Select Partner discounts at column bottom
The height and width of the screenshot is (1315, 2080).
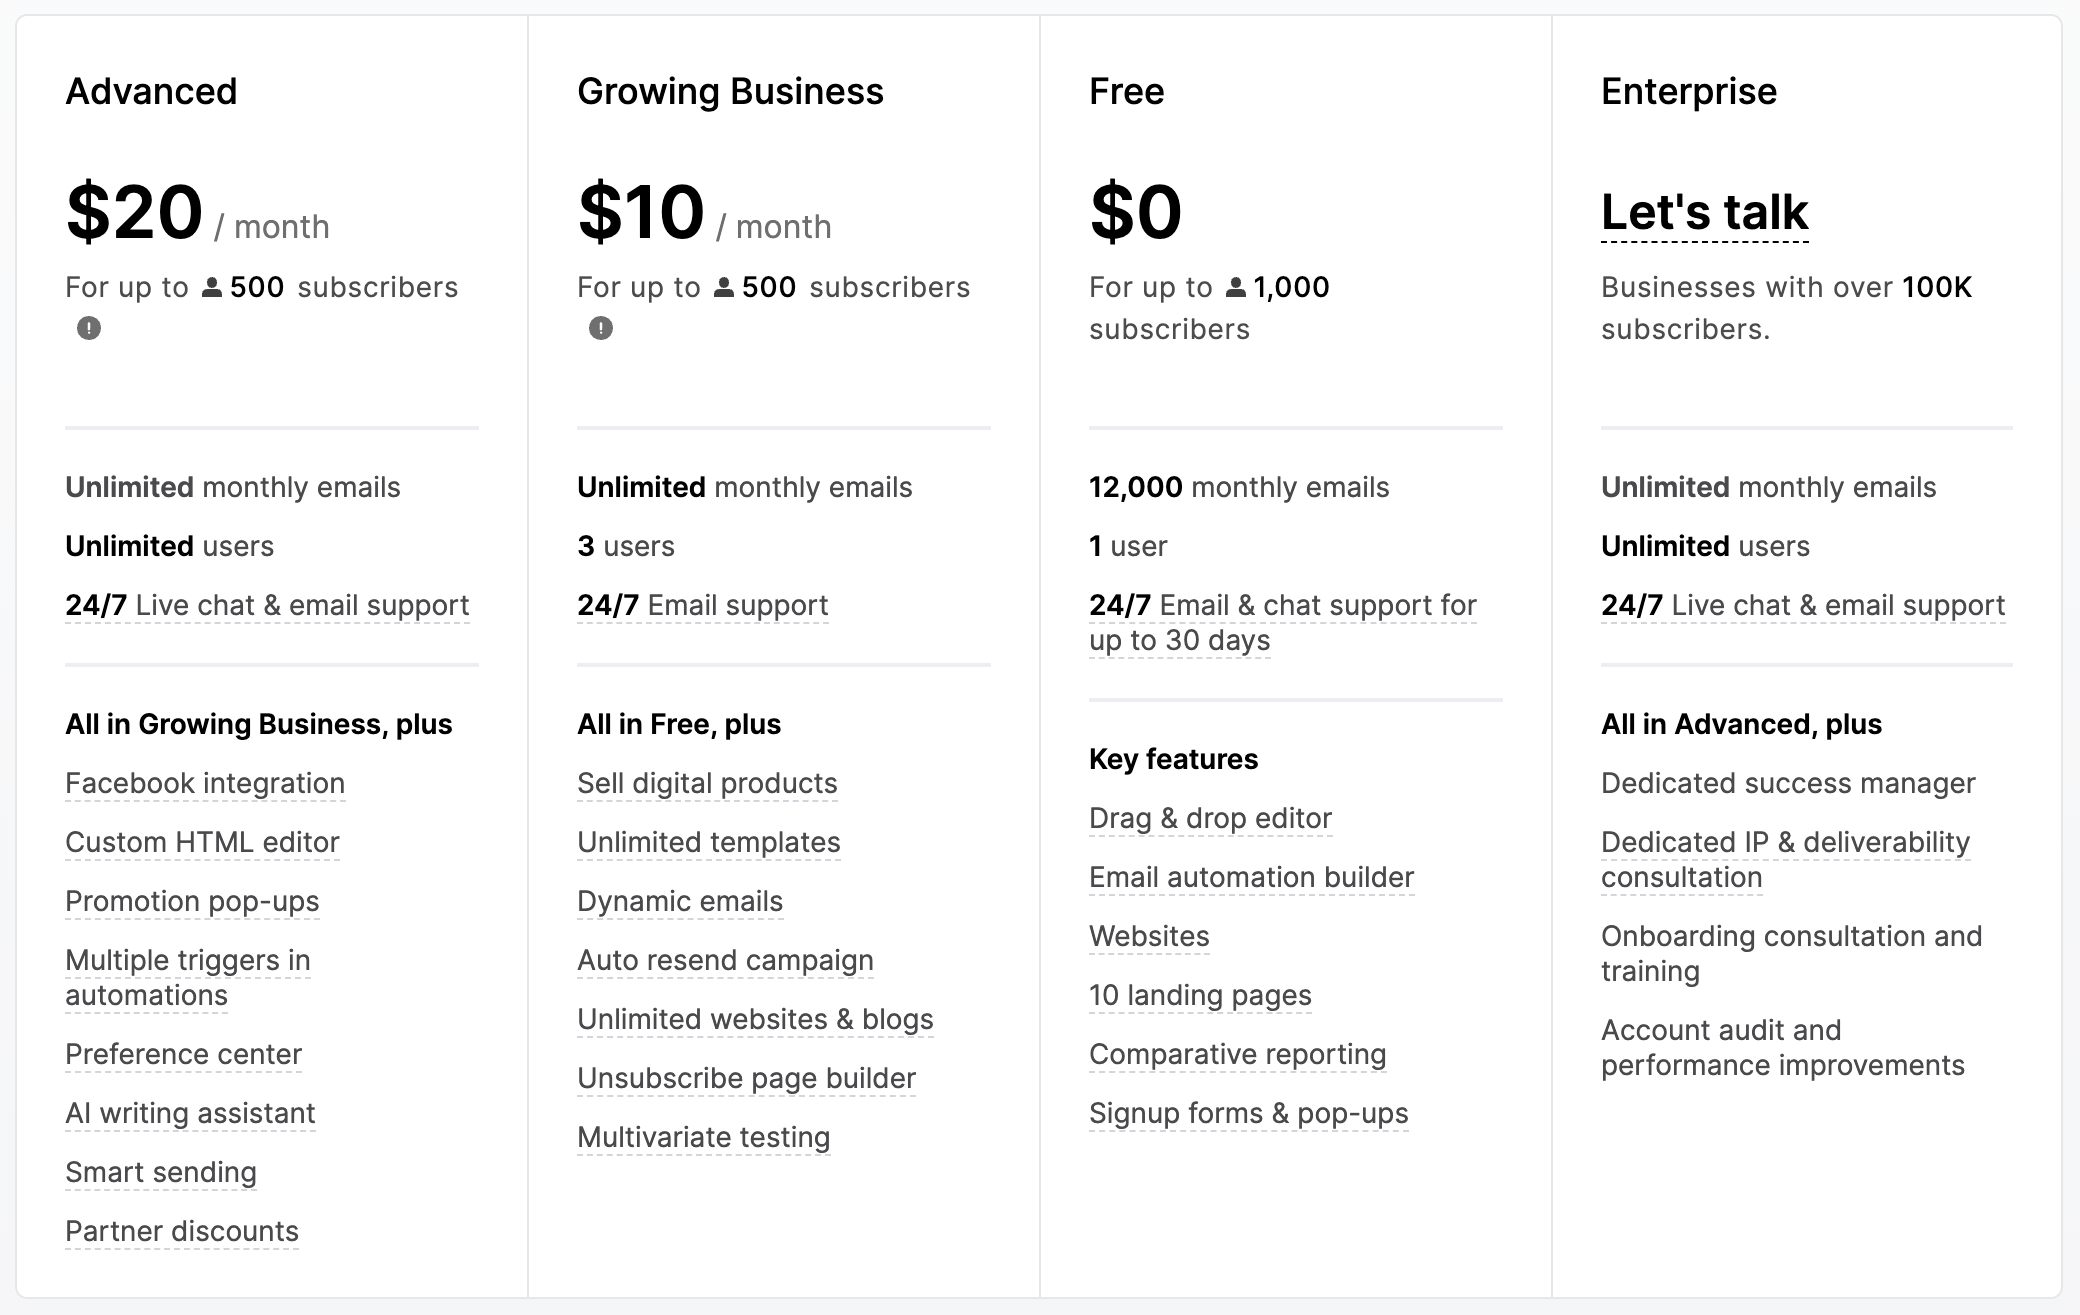click(181, 1232)
